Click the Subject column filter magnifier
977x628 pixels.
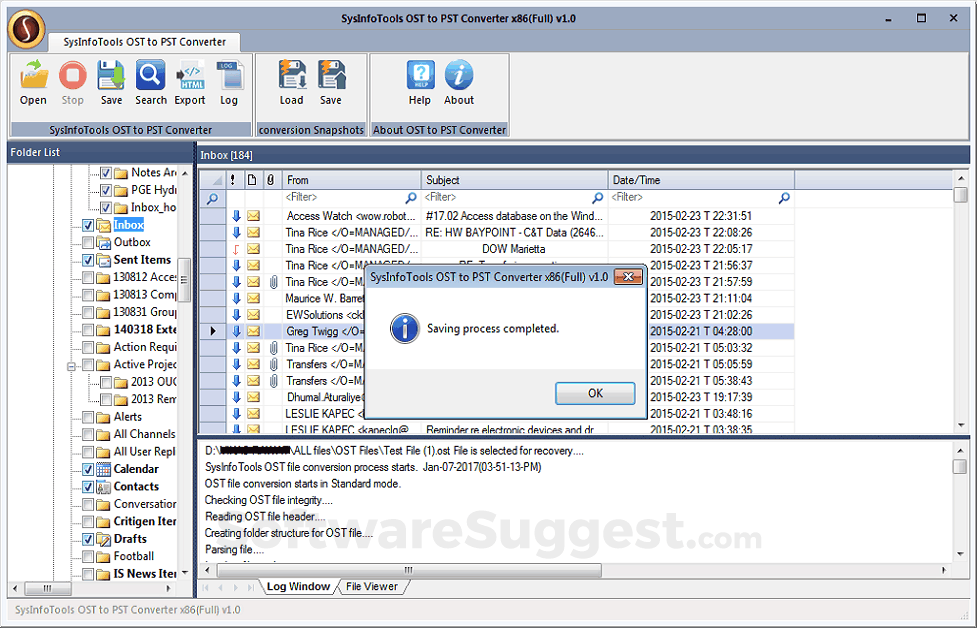(598, 197)
